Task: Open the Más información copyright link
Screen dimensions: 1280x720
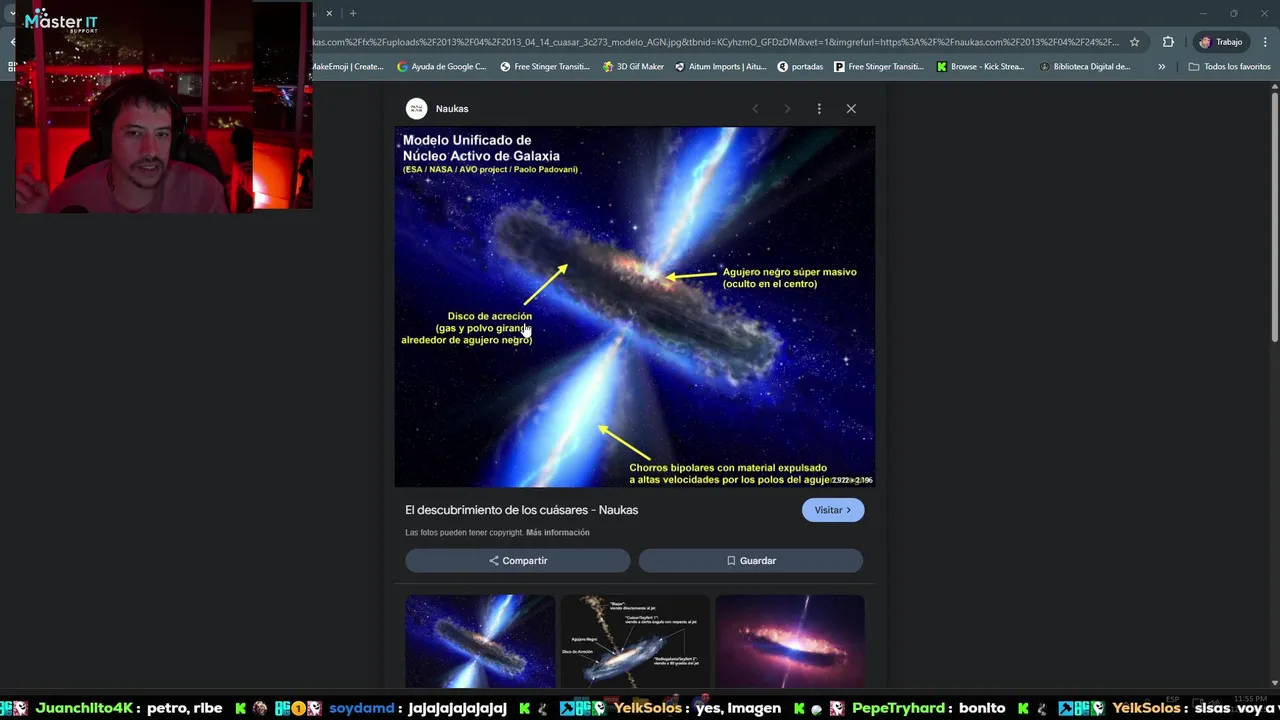Action: coord(558,533)
